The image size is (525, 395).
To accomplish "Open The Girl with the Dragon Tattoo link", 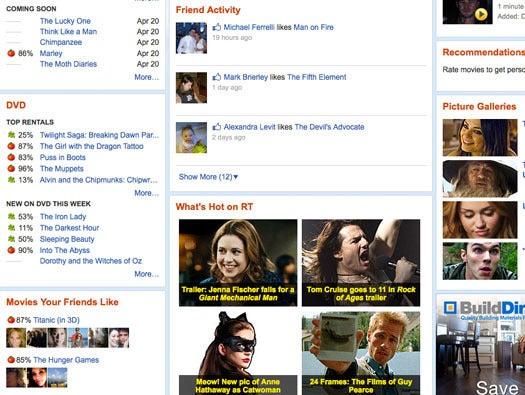I will [92, 146].
